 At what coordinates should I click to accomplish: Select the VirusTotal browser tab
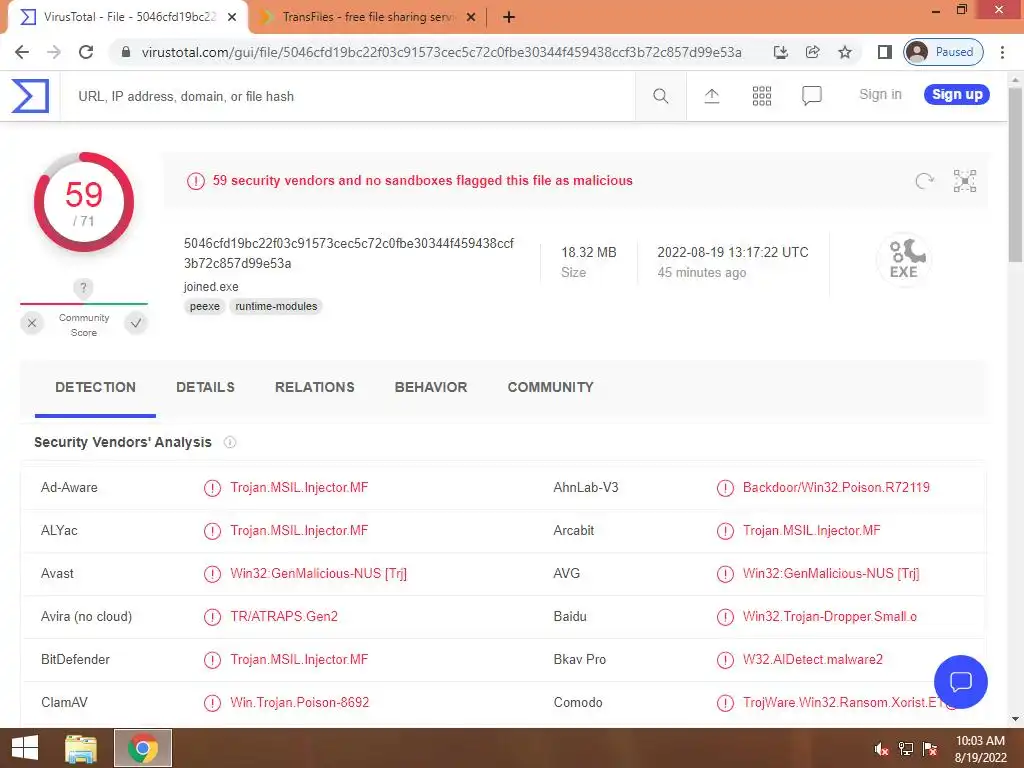(127, 17)
